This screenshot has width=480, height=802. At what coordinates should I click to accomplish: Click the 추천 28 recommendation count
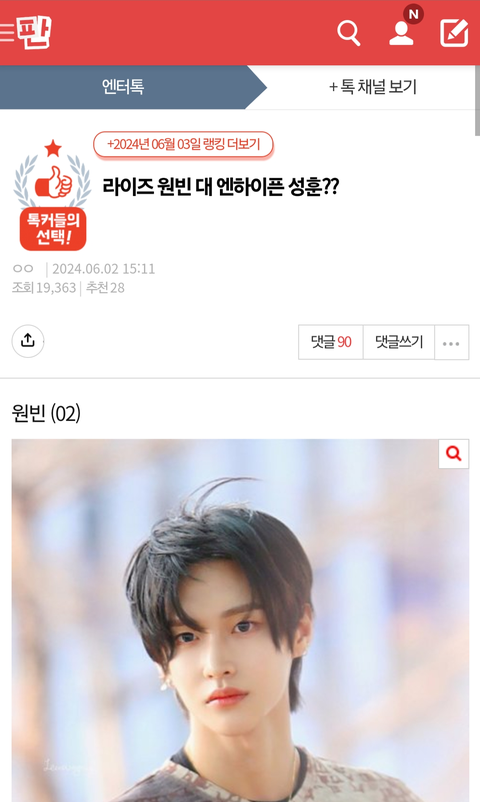click(105, 288)
